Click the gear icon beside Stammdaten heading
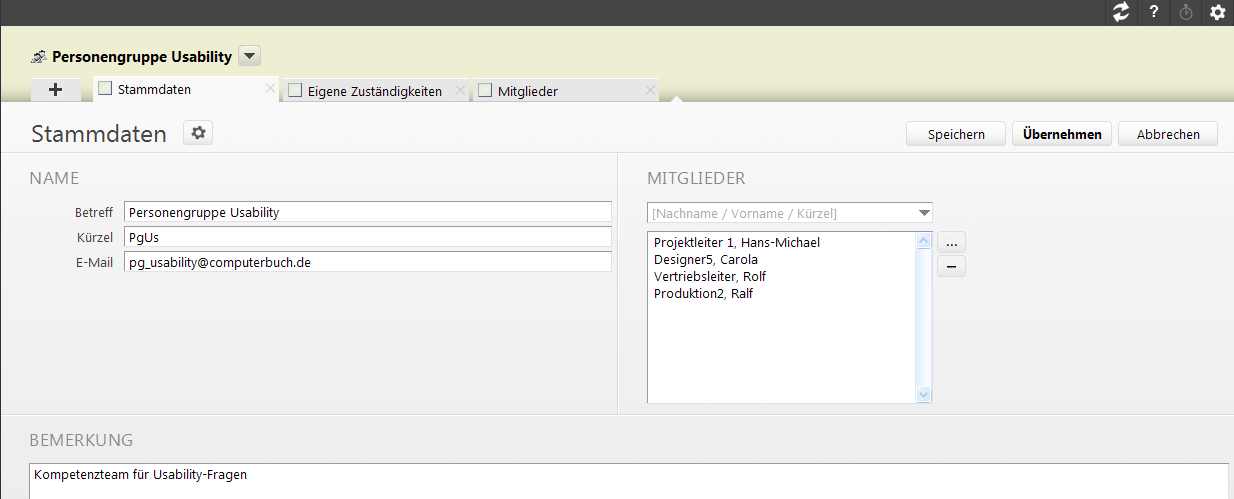 coord(198,133)
